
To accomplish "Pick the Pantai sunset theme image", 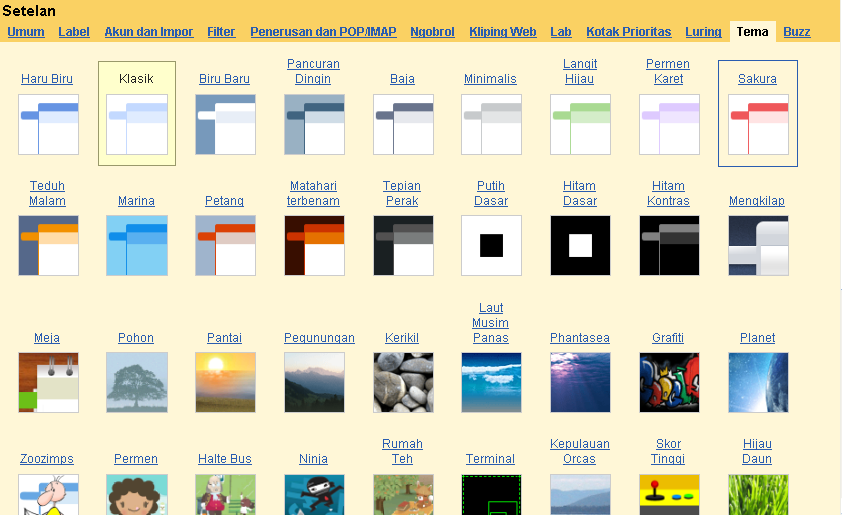I will pyautogui.click(x=226, y=382).
